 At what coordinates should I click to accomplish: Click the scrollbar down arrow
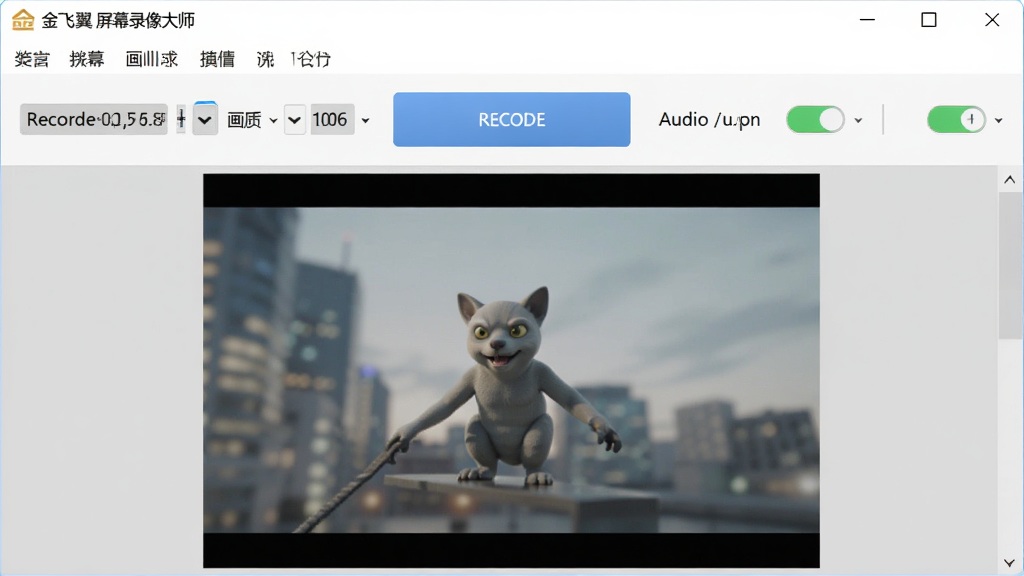pos(1010,563)
